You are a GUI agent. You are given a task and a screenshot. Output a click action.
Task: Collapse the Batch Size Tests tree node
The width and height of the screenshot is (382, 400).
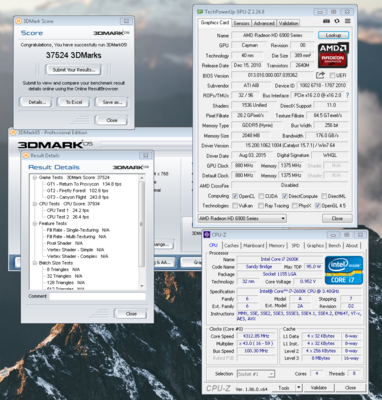(x=35, y=263)
